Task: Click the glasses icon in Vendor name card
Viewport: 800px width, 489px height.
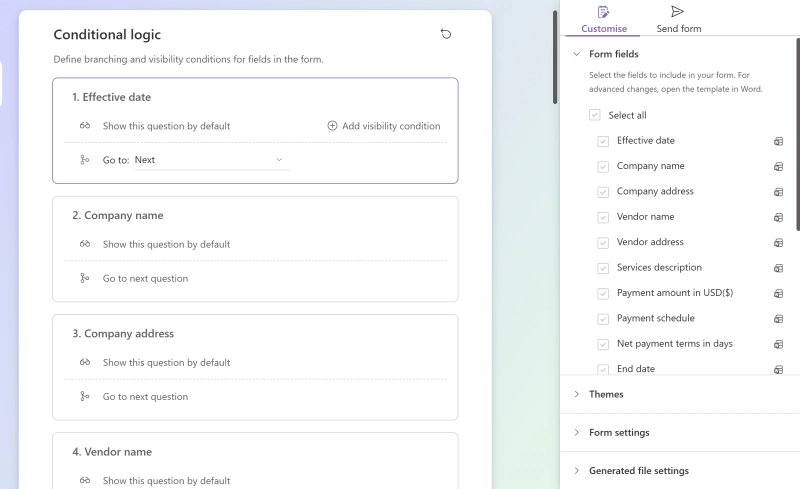Action: [x=85, y=480]
